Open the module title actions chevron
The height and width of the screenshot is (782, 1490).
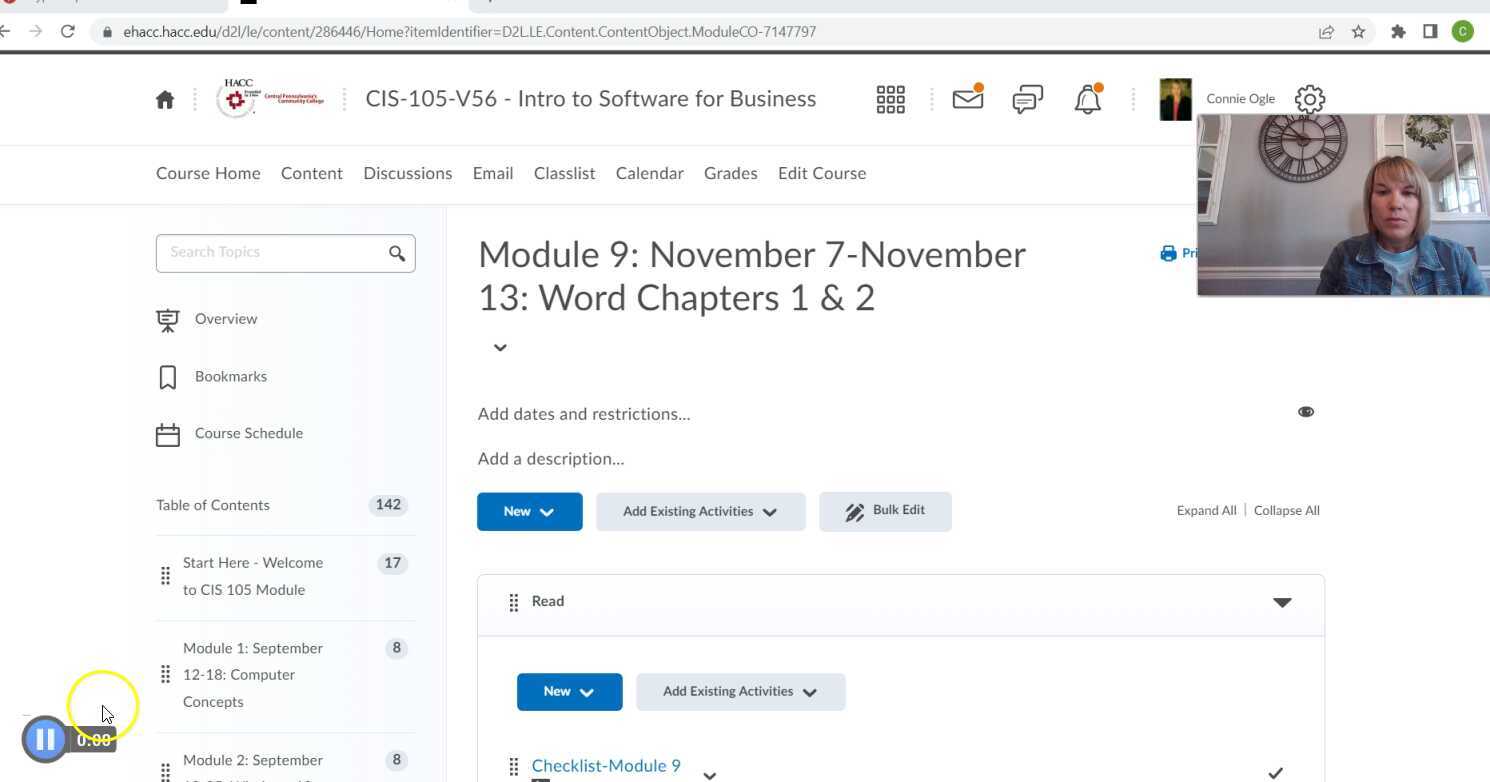500,347
